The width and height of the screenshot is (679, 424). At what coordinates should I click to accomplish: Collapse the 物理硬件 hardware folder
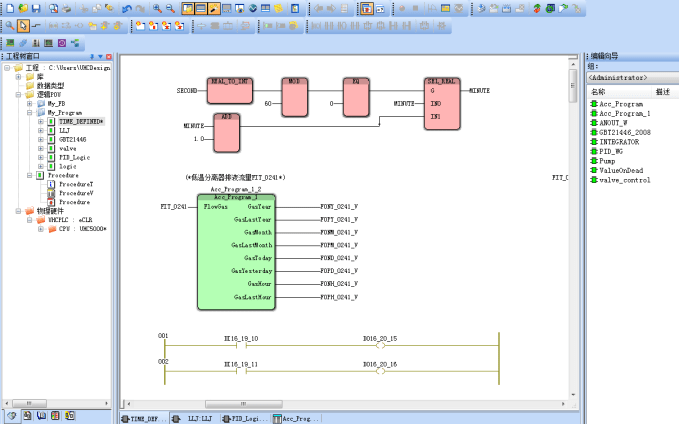[x=18, y=211]
